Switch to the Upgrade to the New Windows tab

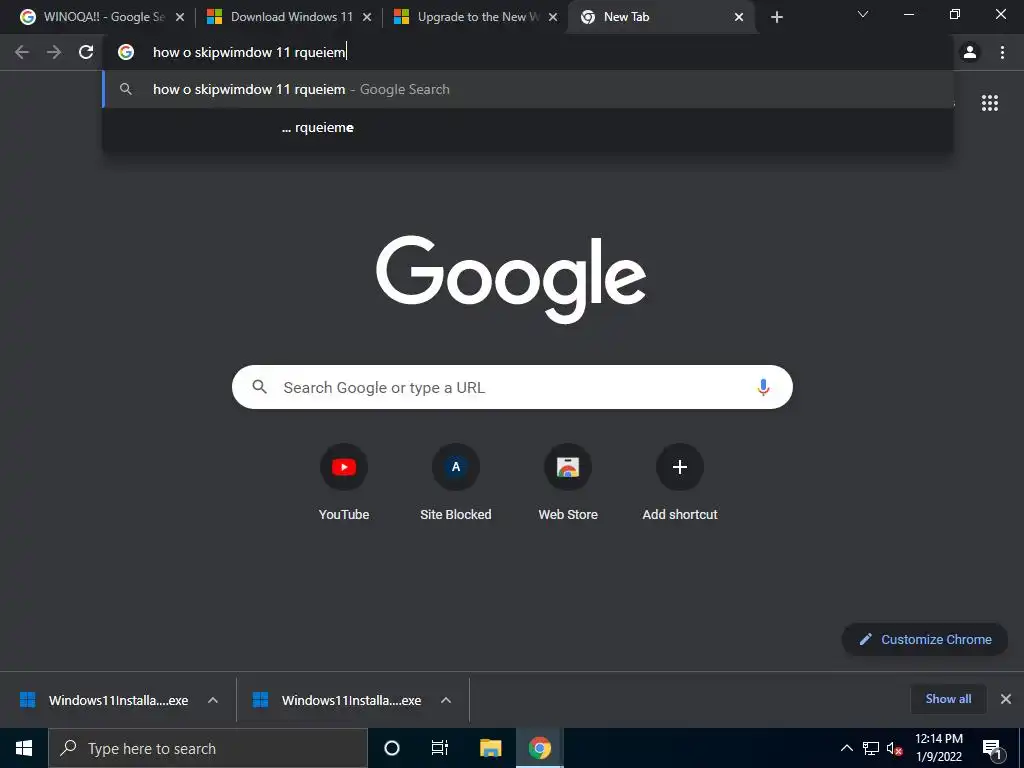pyautogui.click(x=473, y=17)
